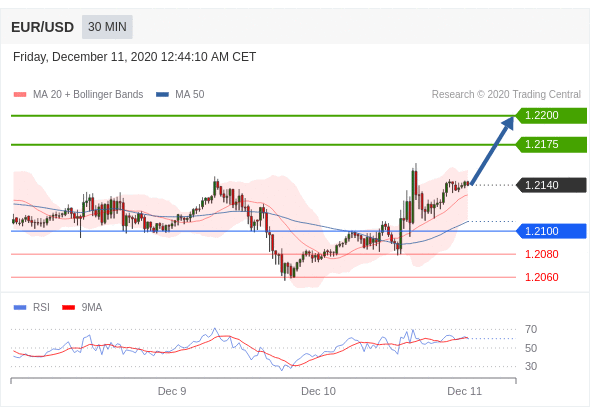
Task: Click the Dec 10 date axis label
Action: pos(319,391)
